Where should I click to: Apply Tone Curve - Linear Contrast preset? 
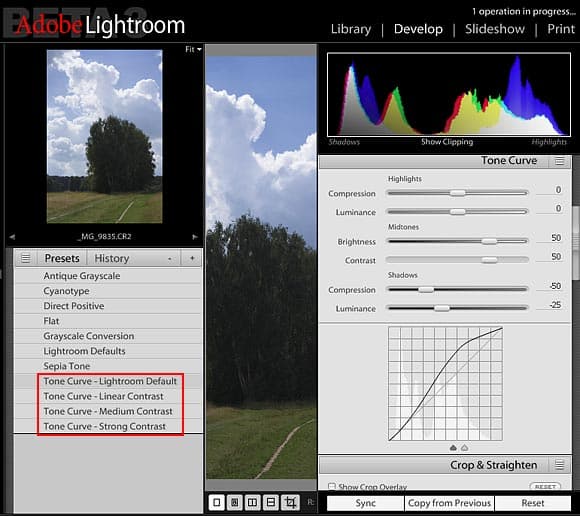(108, 396)
